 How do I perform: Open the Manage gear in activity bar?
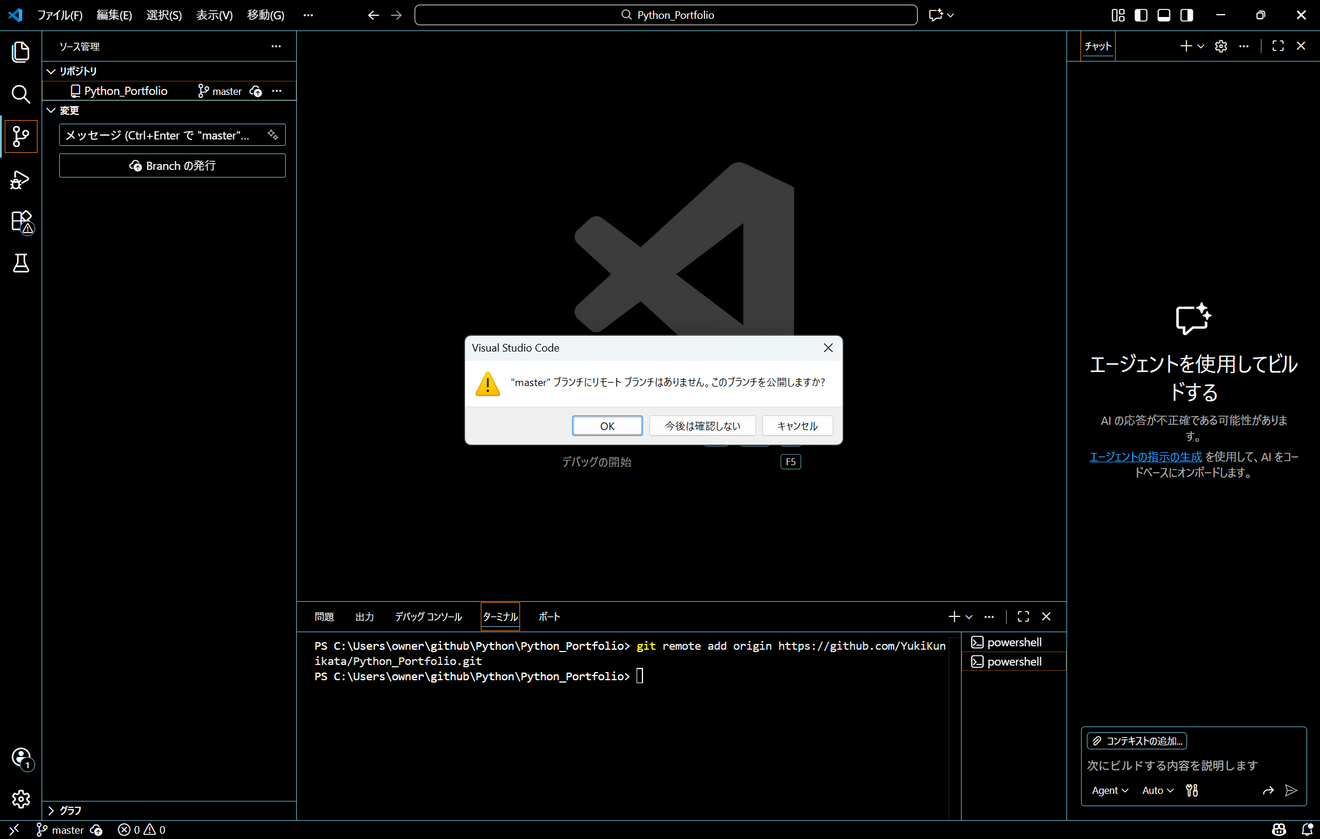pyautogui.click(x=20, y=799)
